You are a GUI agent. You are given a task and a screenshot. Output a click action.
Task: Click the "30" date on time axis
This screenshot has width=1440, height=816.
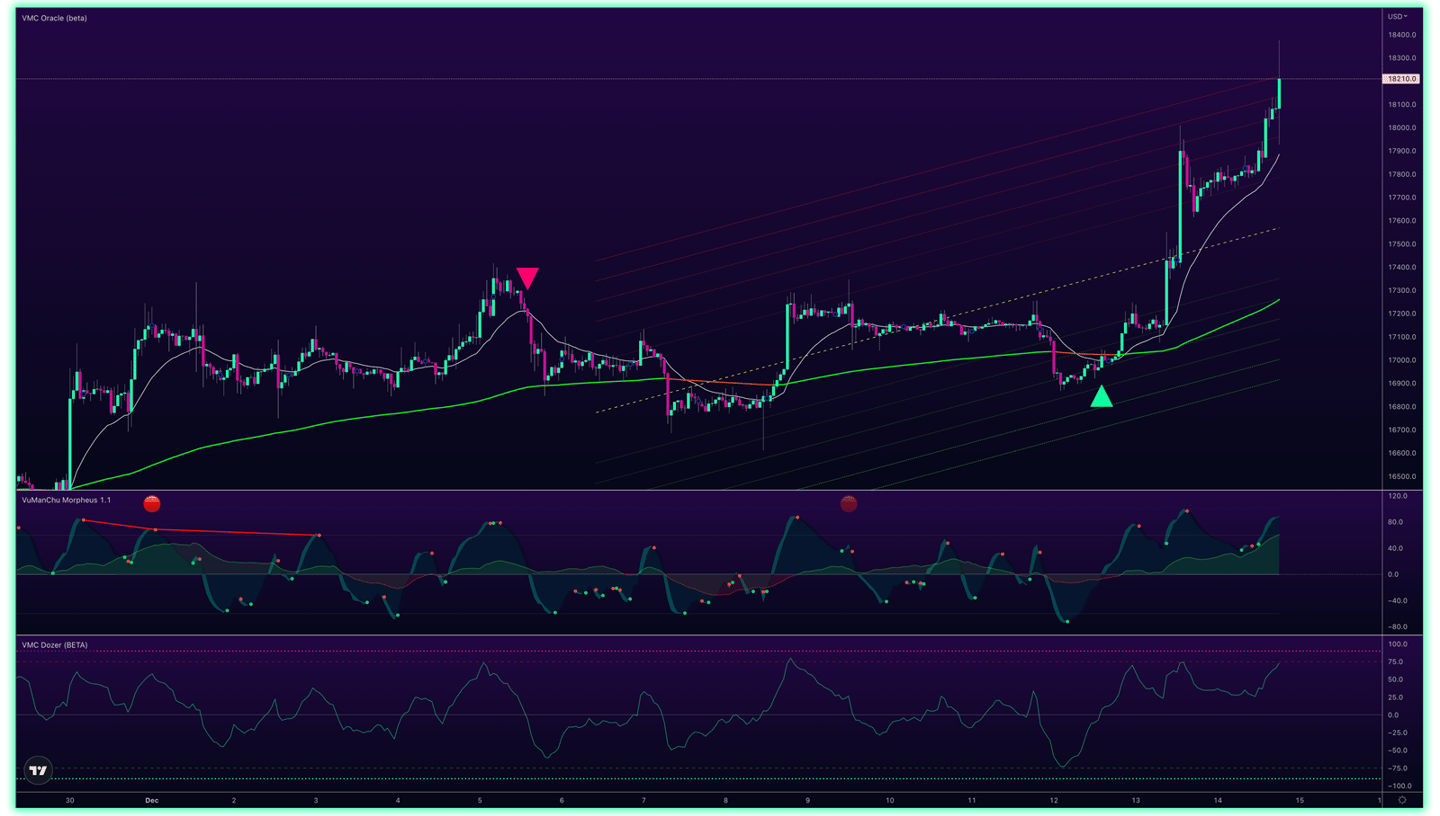tap(70, 800)
